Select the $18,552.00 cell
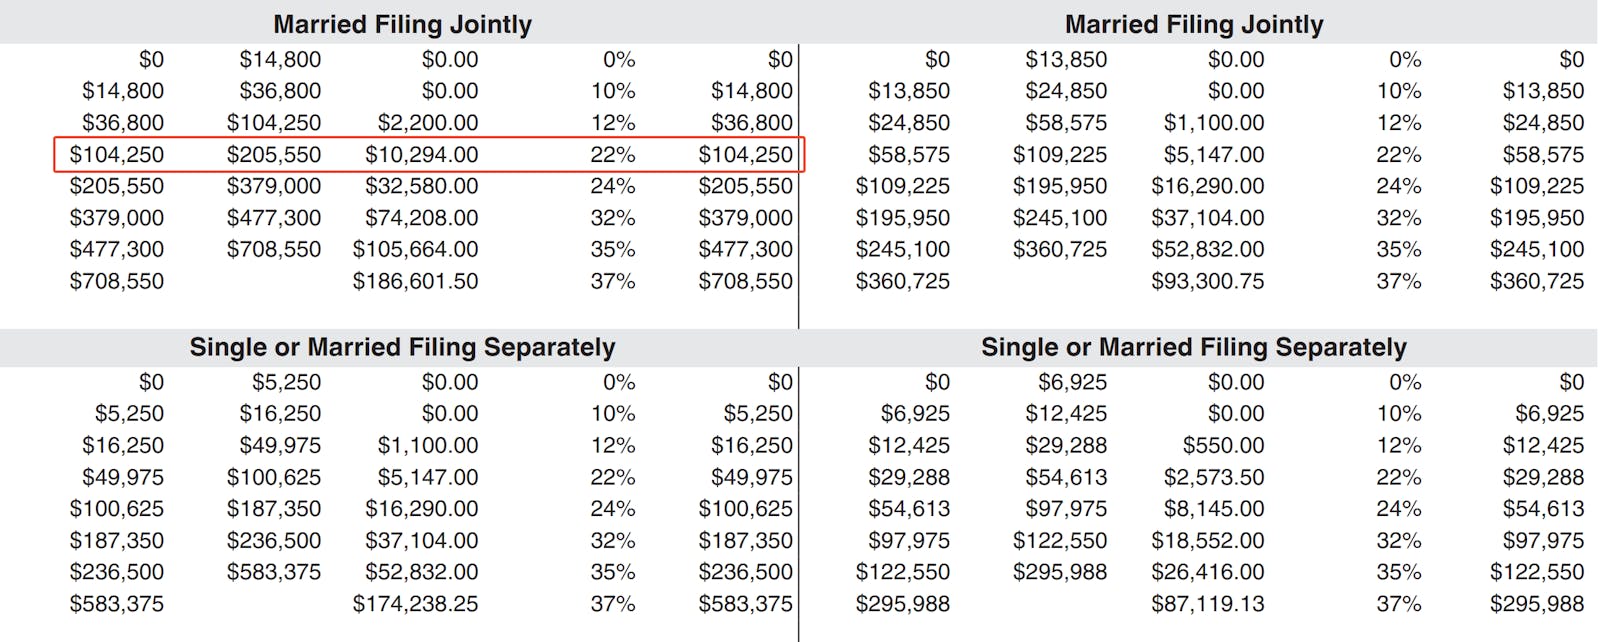 [1207, 541]
